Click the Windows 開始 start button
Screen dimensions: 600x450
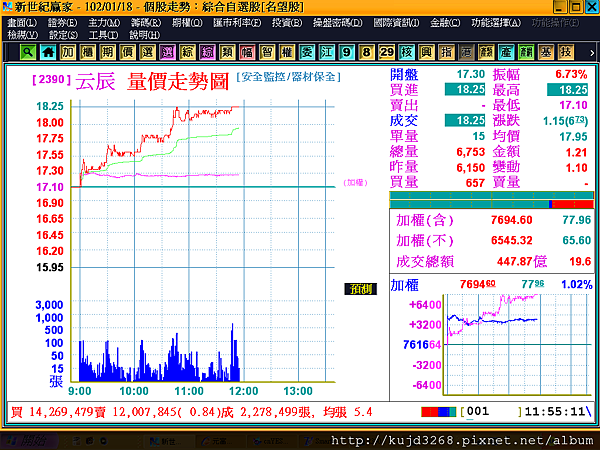click(x=29, y=441)
